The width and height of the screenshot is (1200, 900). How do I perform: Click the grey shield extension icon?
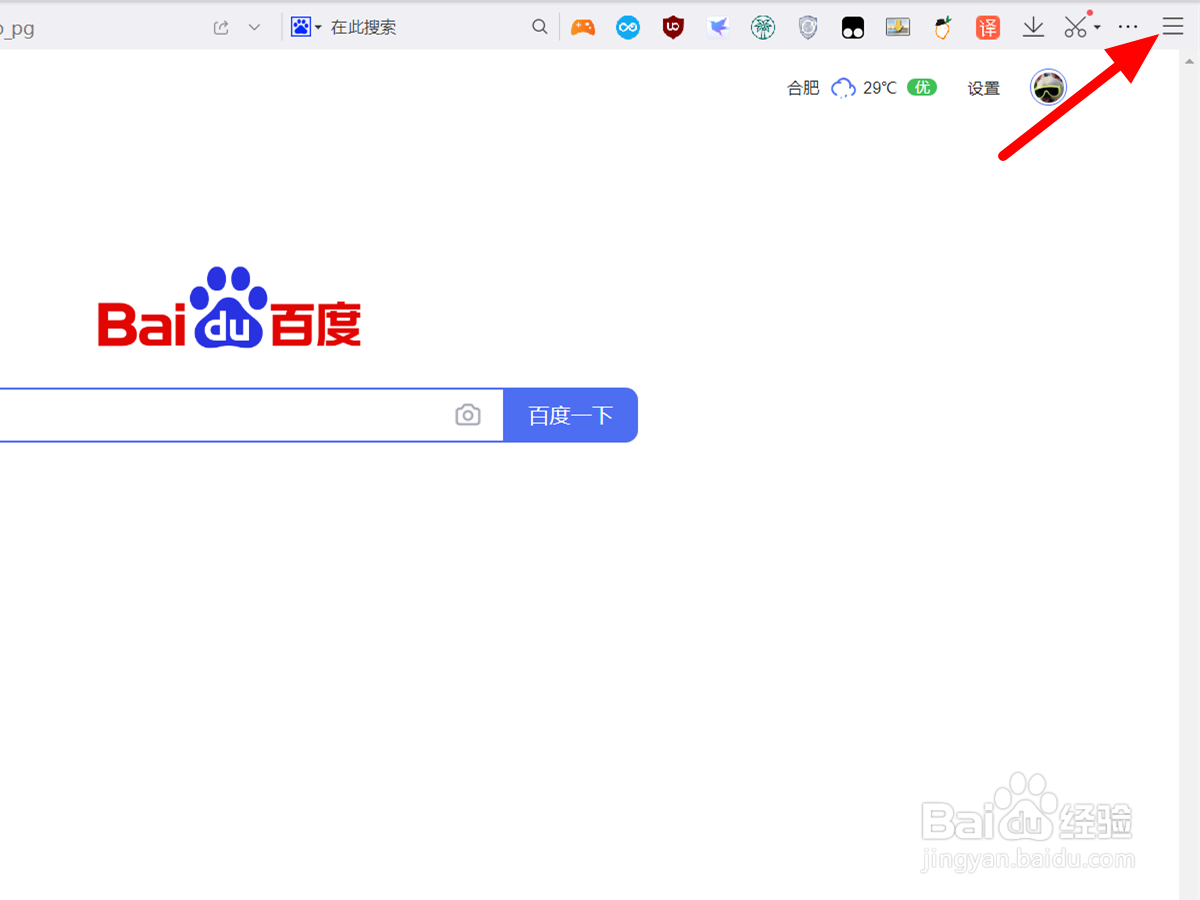808,27
